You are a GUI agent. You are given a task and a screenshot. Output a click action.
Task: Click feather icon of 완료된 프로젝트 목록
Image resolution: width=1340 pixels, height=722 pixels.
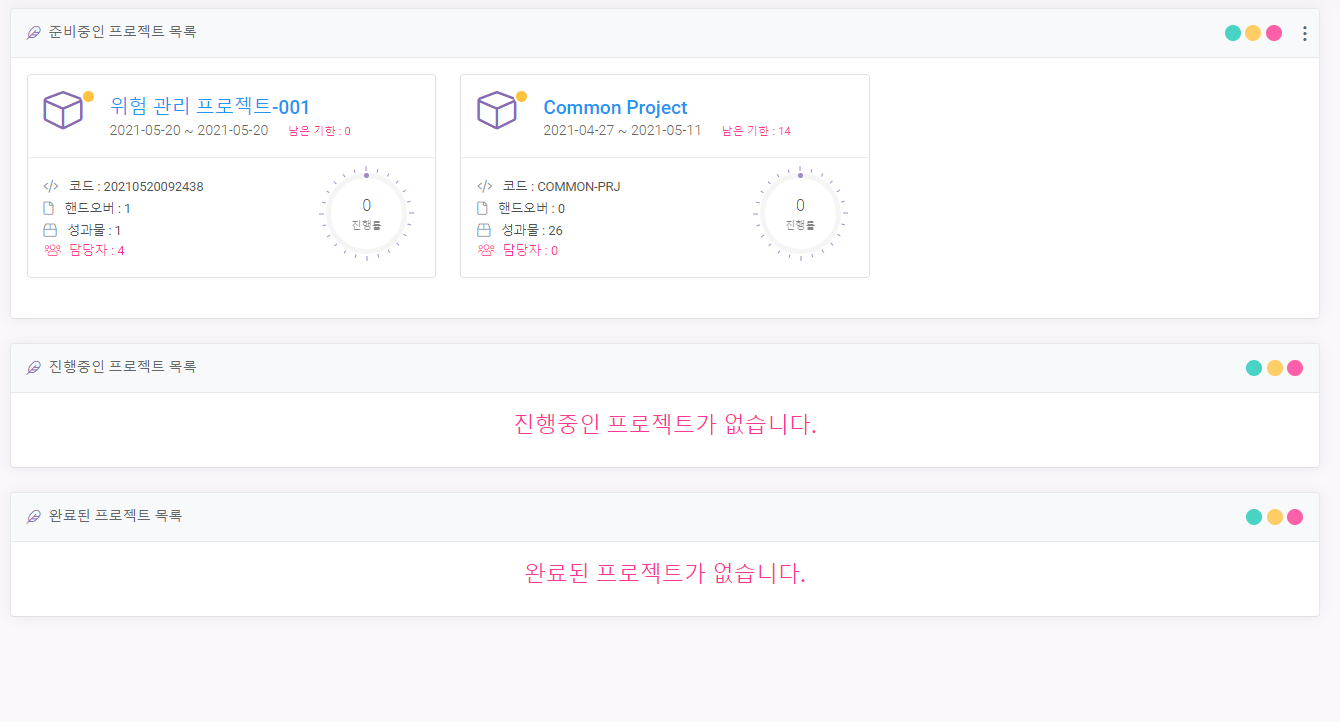tap(34, 516)
